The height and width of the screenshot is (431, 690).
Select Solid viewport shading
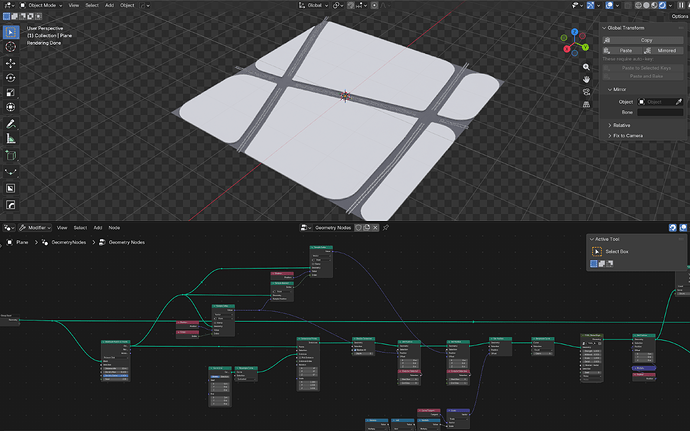point(646,5)
